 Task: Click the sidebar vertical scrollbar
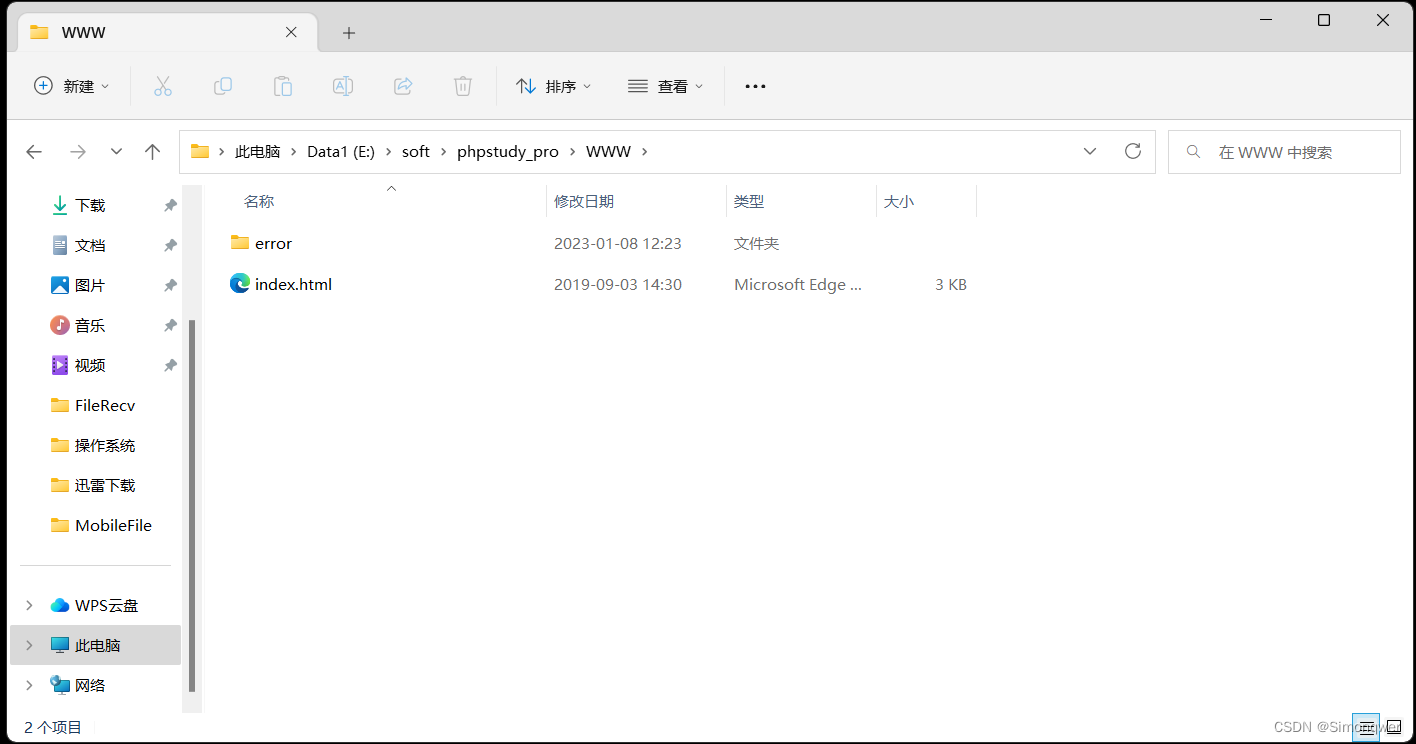pos(192,507)
